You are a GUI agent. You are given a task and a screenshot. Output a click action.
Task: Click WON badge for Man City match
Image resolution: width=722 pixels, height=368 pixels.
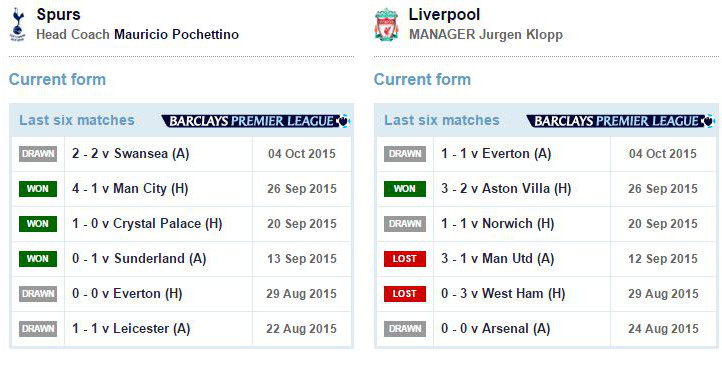click(38, 189)
